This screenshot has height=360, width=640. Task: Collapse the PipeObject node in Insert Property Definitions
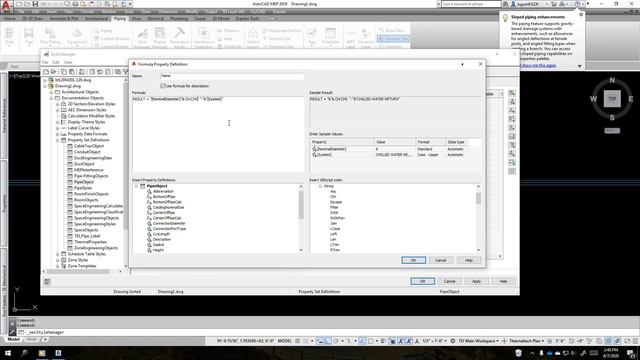point(136,186)
